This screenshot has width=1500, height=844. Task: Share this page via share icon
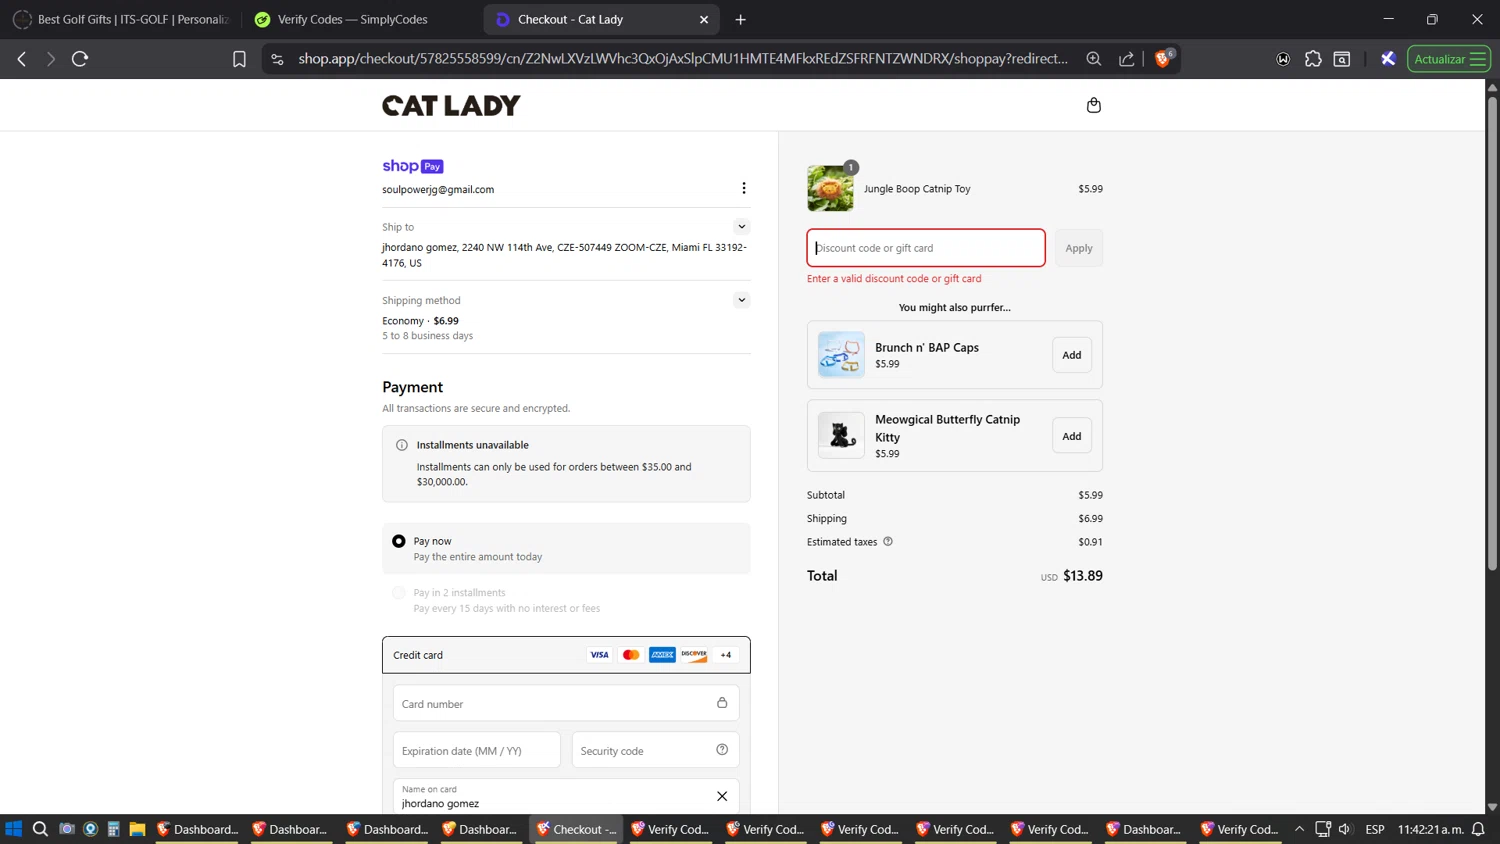[1127, 59]
